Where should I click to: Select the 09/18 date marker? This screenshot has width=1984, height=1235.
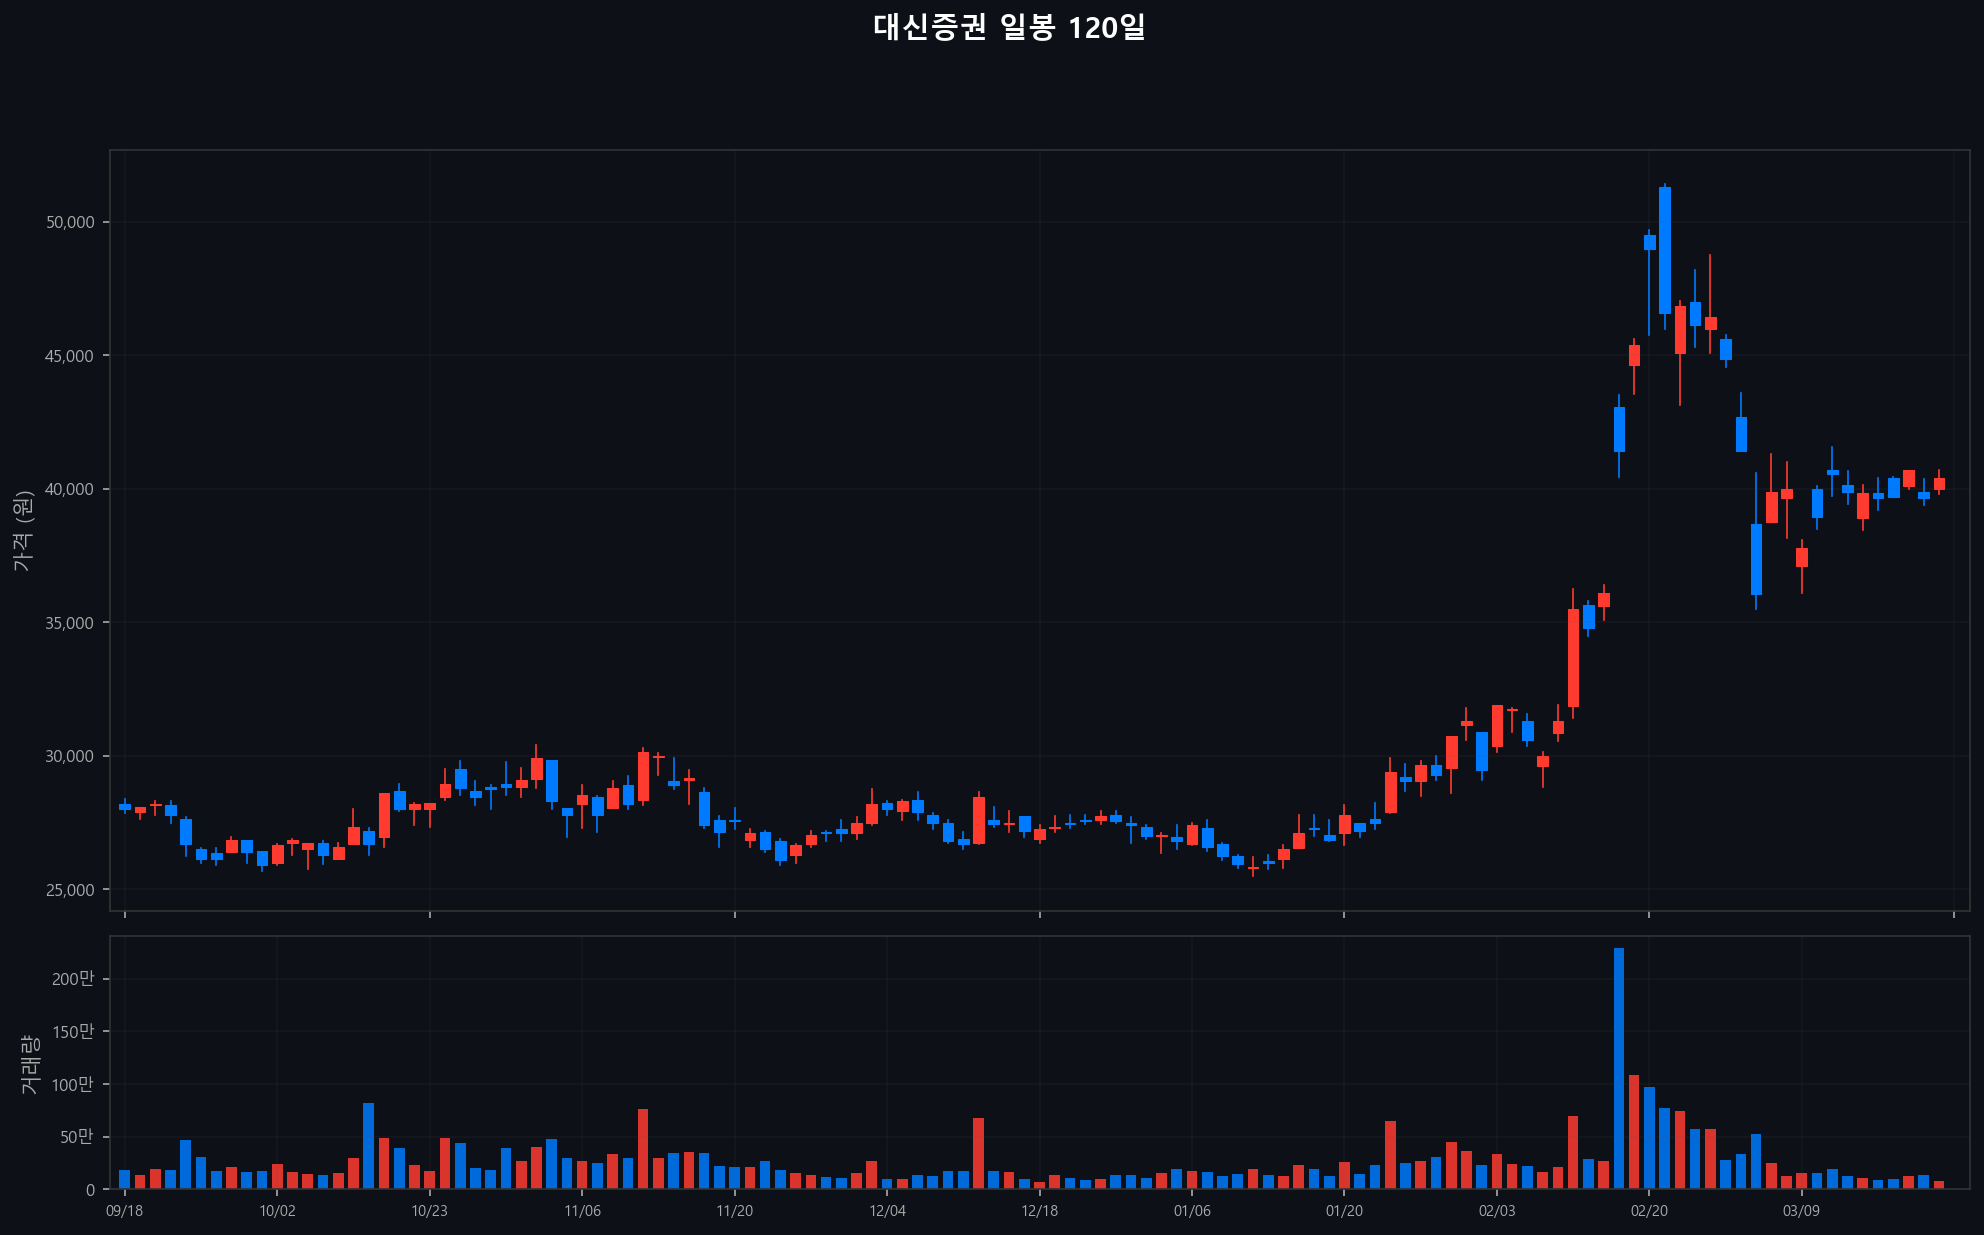(124, 1211)
